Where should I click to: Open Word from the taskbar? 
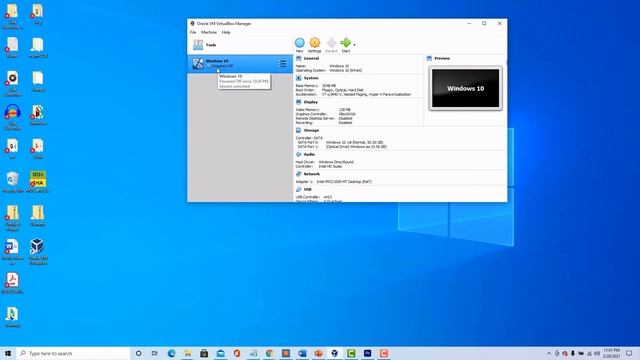coord(302,353)
